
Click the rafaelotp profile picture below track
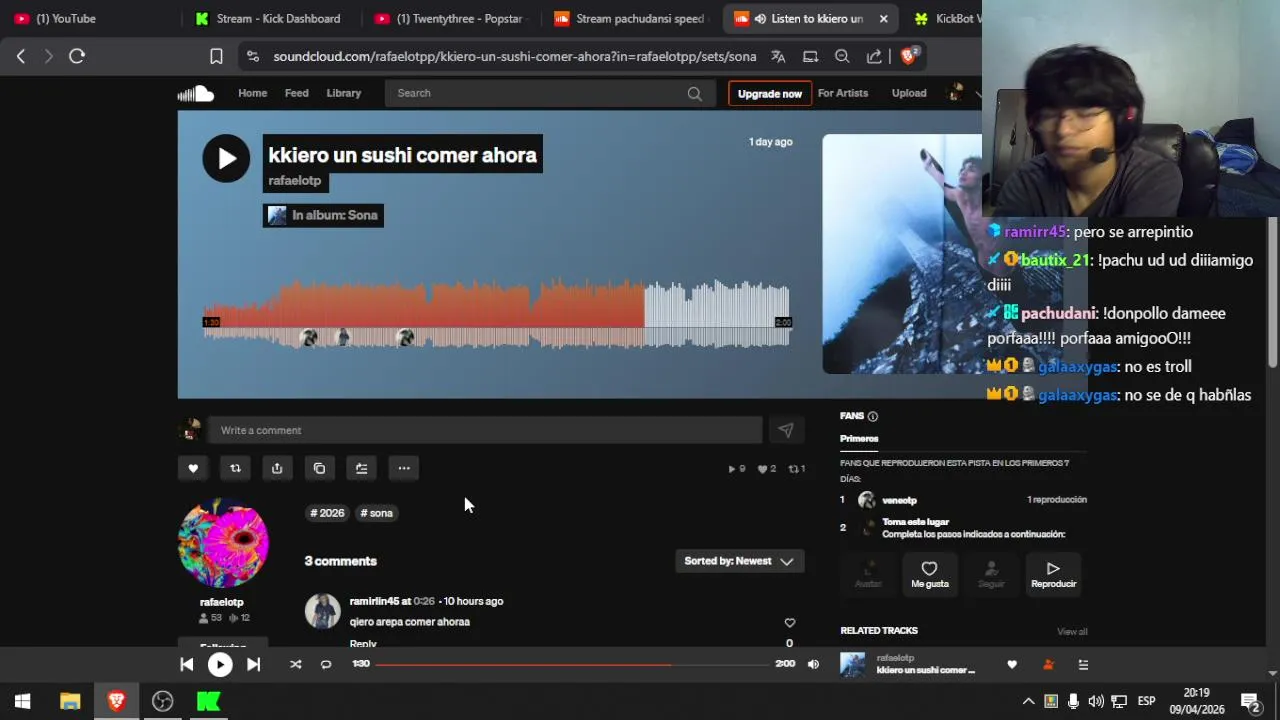[223, 543]
